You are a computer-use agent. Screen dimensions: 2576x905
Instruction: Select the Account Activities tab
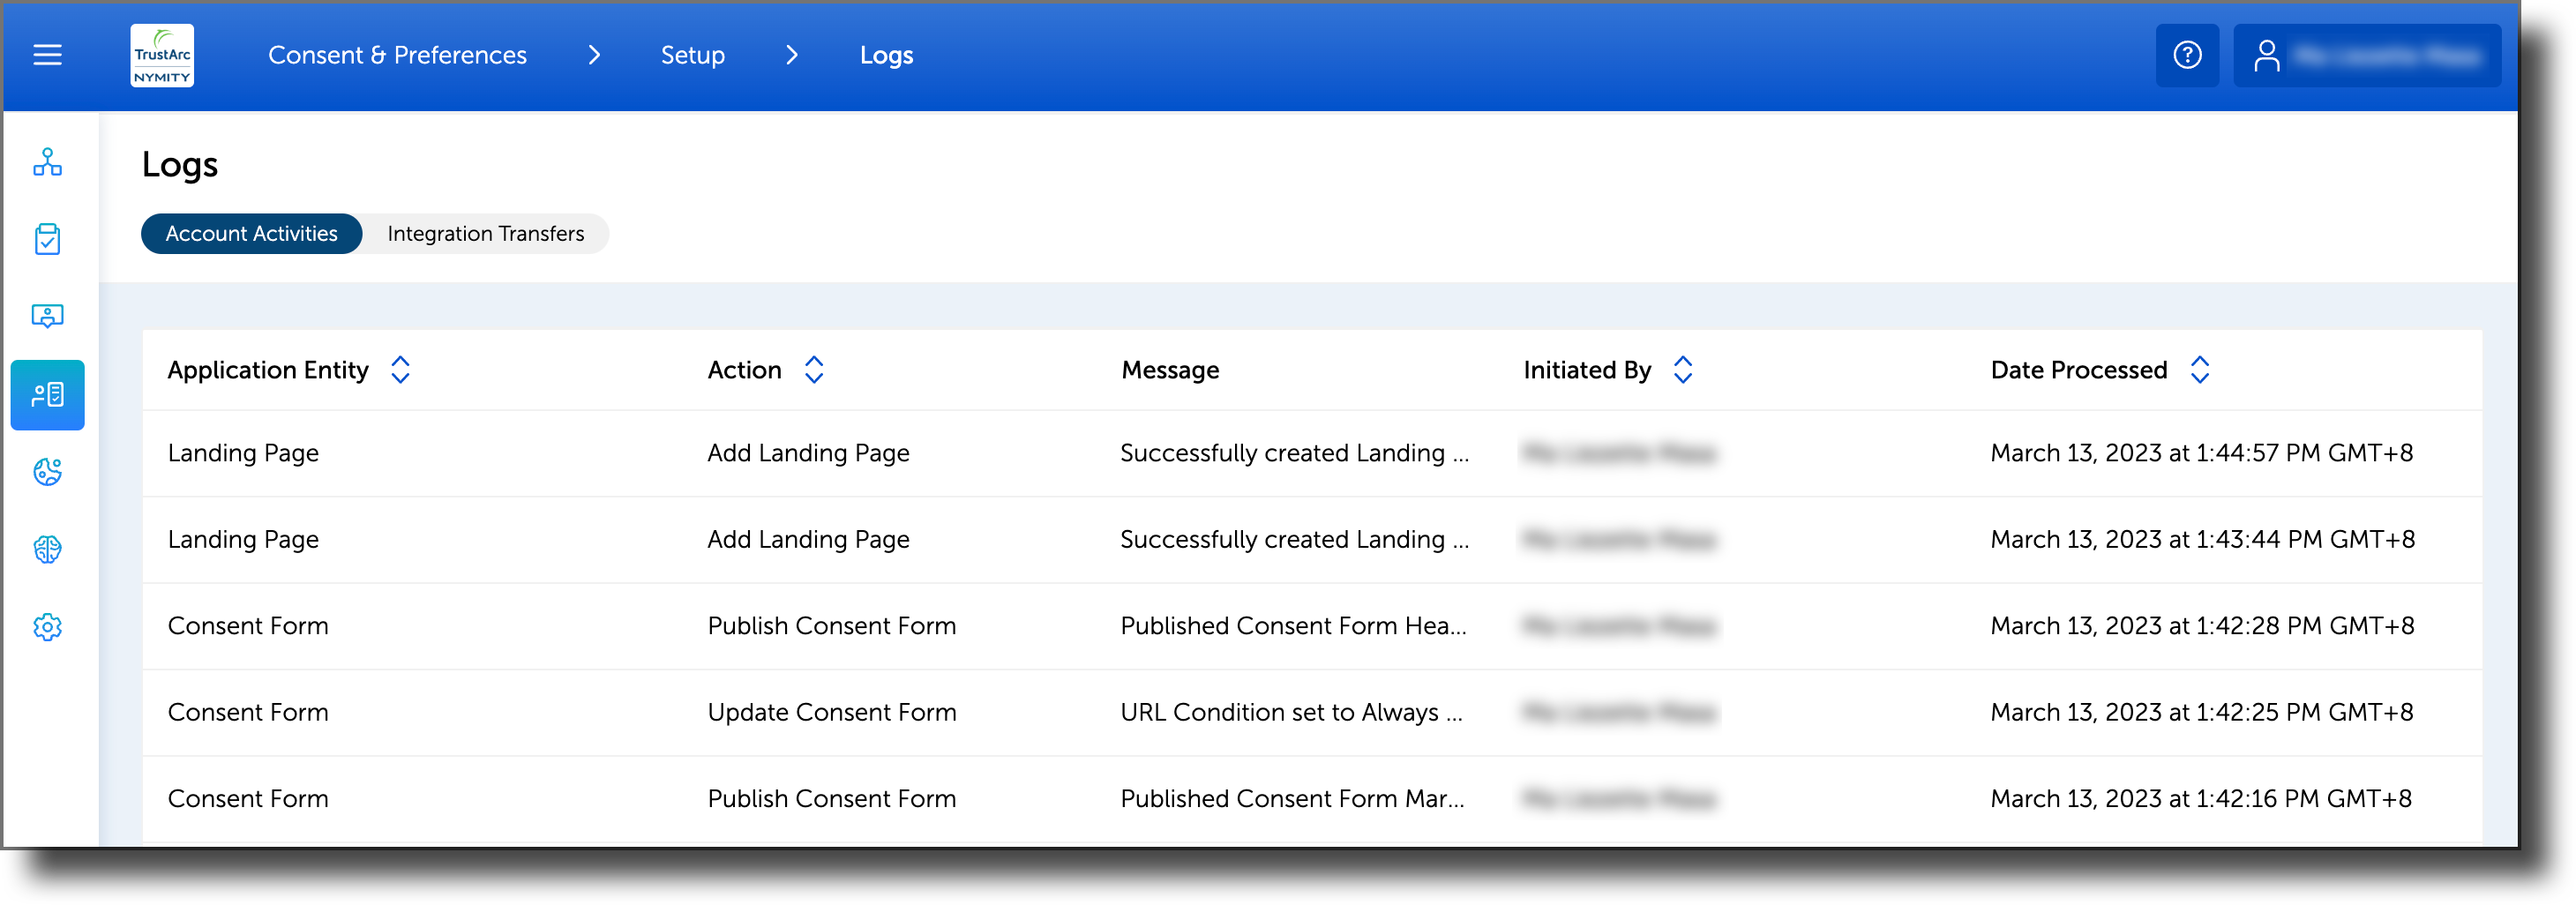point(251,233)
